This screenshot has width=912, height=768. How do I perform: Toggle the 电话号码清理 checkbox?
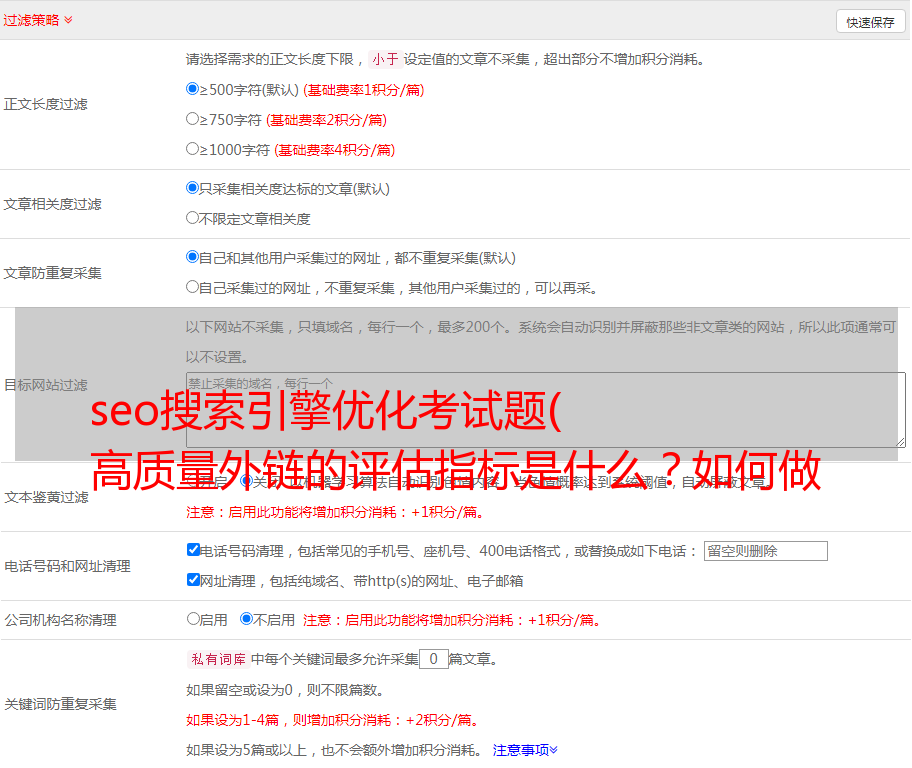[193, 550]
